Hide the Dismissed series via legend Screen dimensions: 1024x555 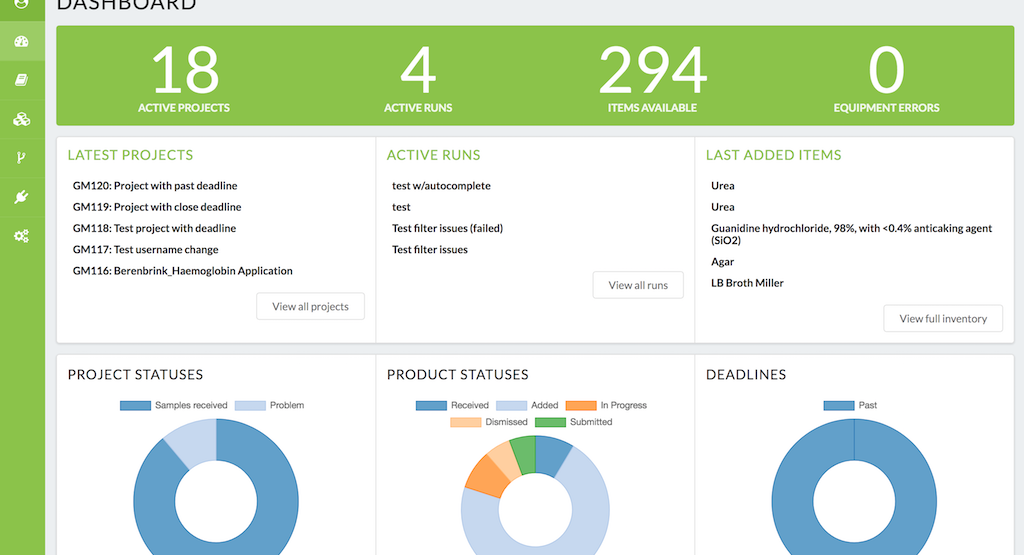[x=489, y=422]
